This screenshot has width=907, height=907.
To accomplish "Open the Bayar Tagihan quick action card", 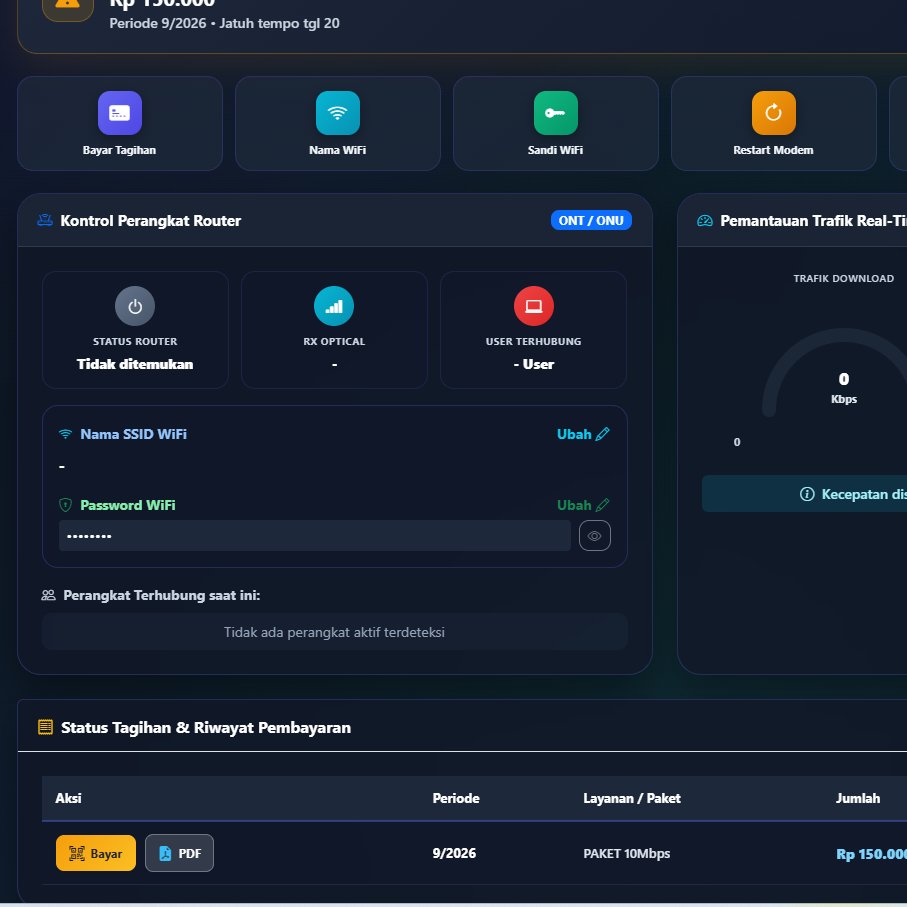I will tap(120, 123).
